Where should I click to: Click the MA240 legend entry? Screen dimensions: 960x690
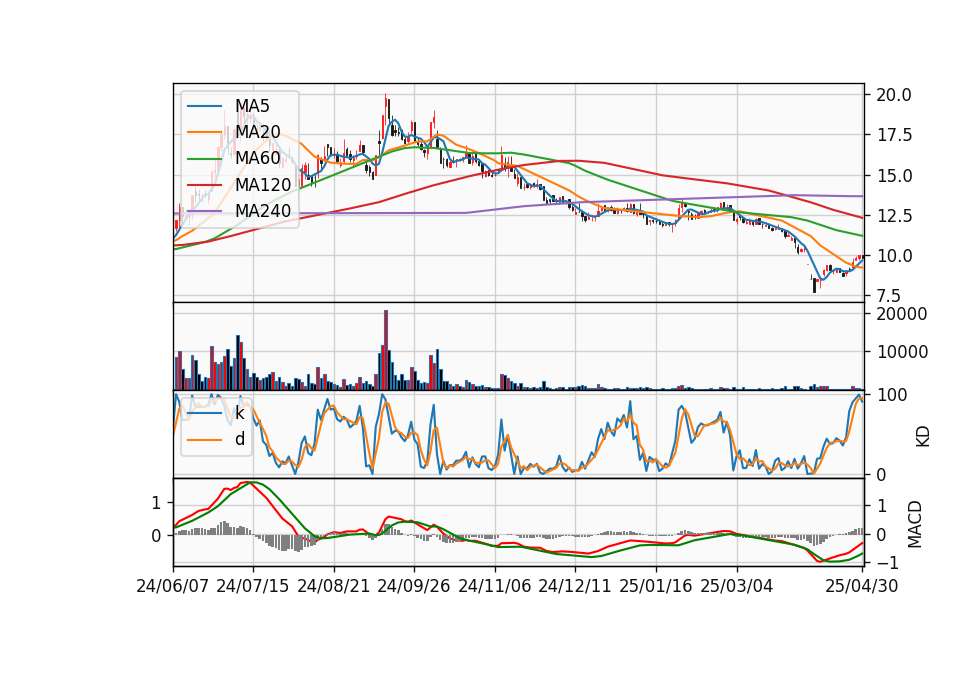[x=239, y=211]
